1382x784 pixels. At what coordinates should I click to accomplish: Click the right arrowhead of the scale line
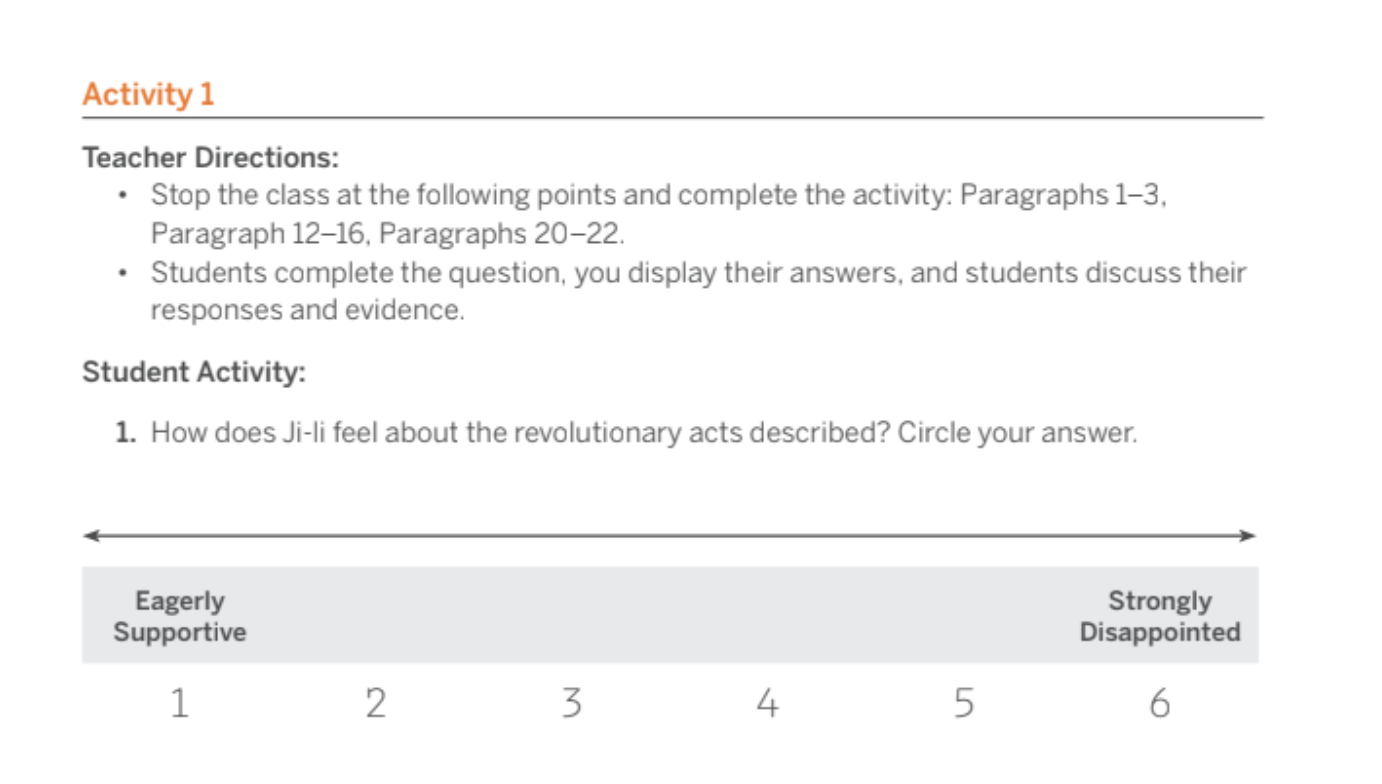(1248, 536)
